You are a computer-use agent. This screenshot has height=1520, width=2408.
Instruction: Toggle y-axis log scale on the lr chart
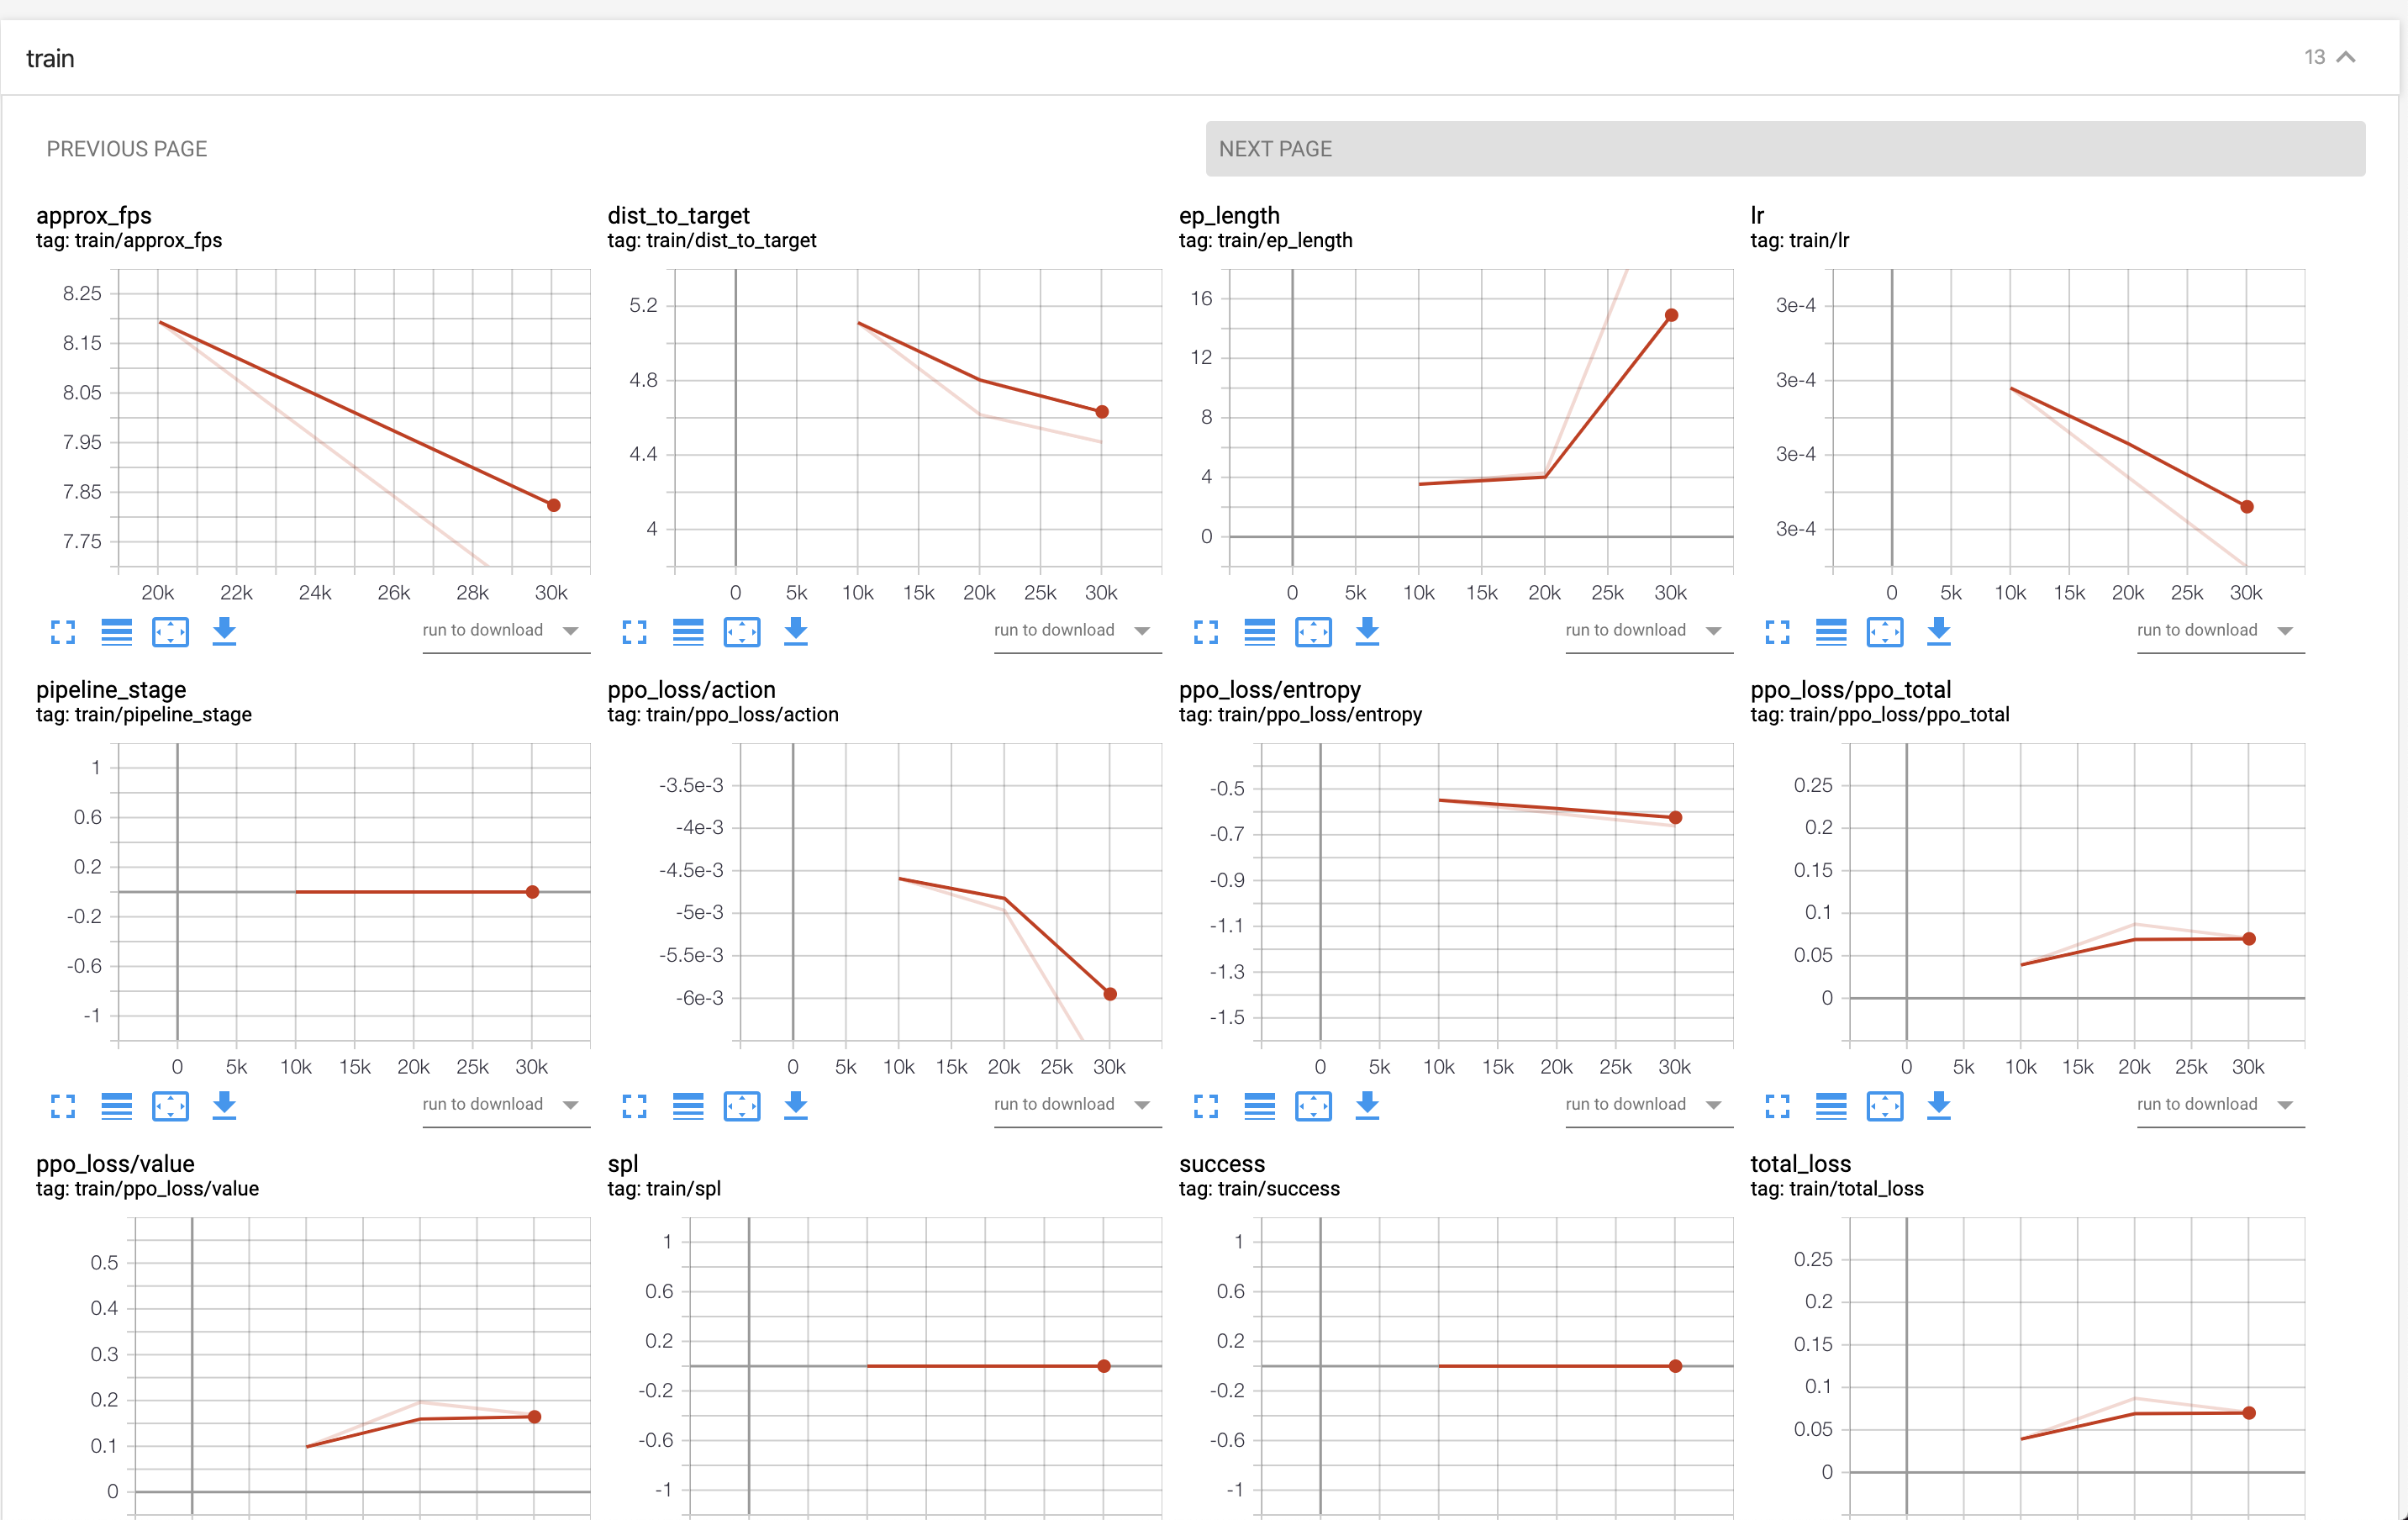tap(1830, 631)
